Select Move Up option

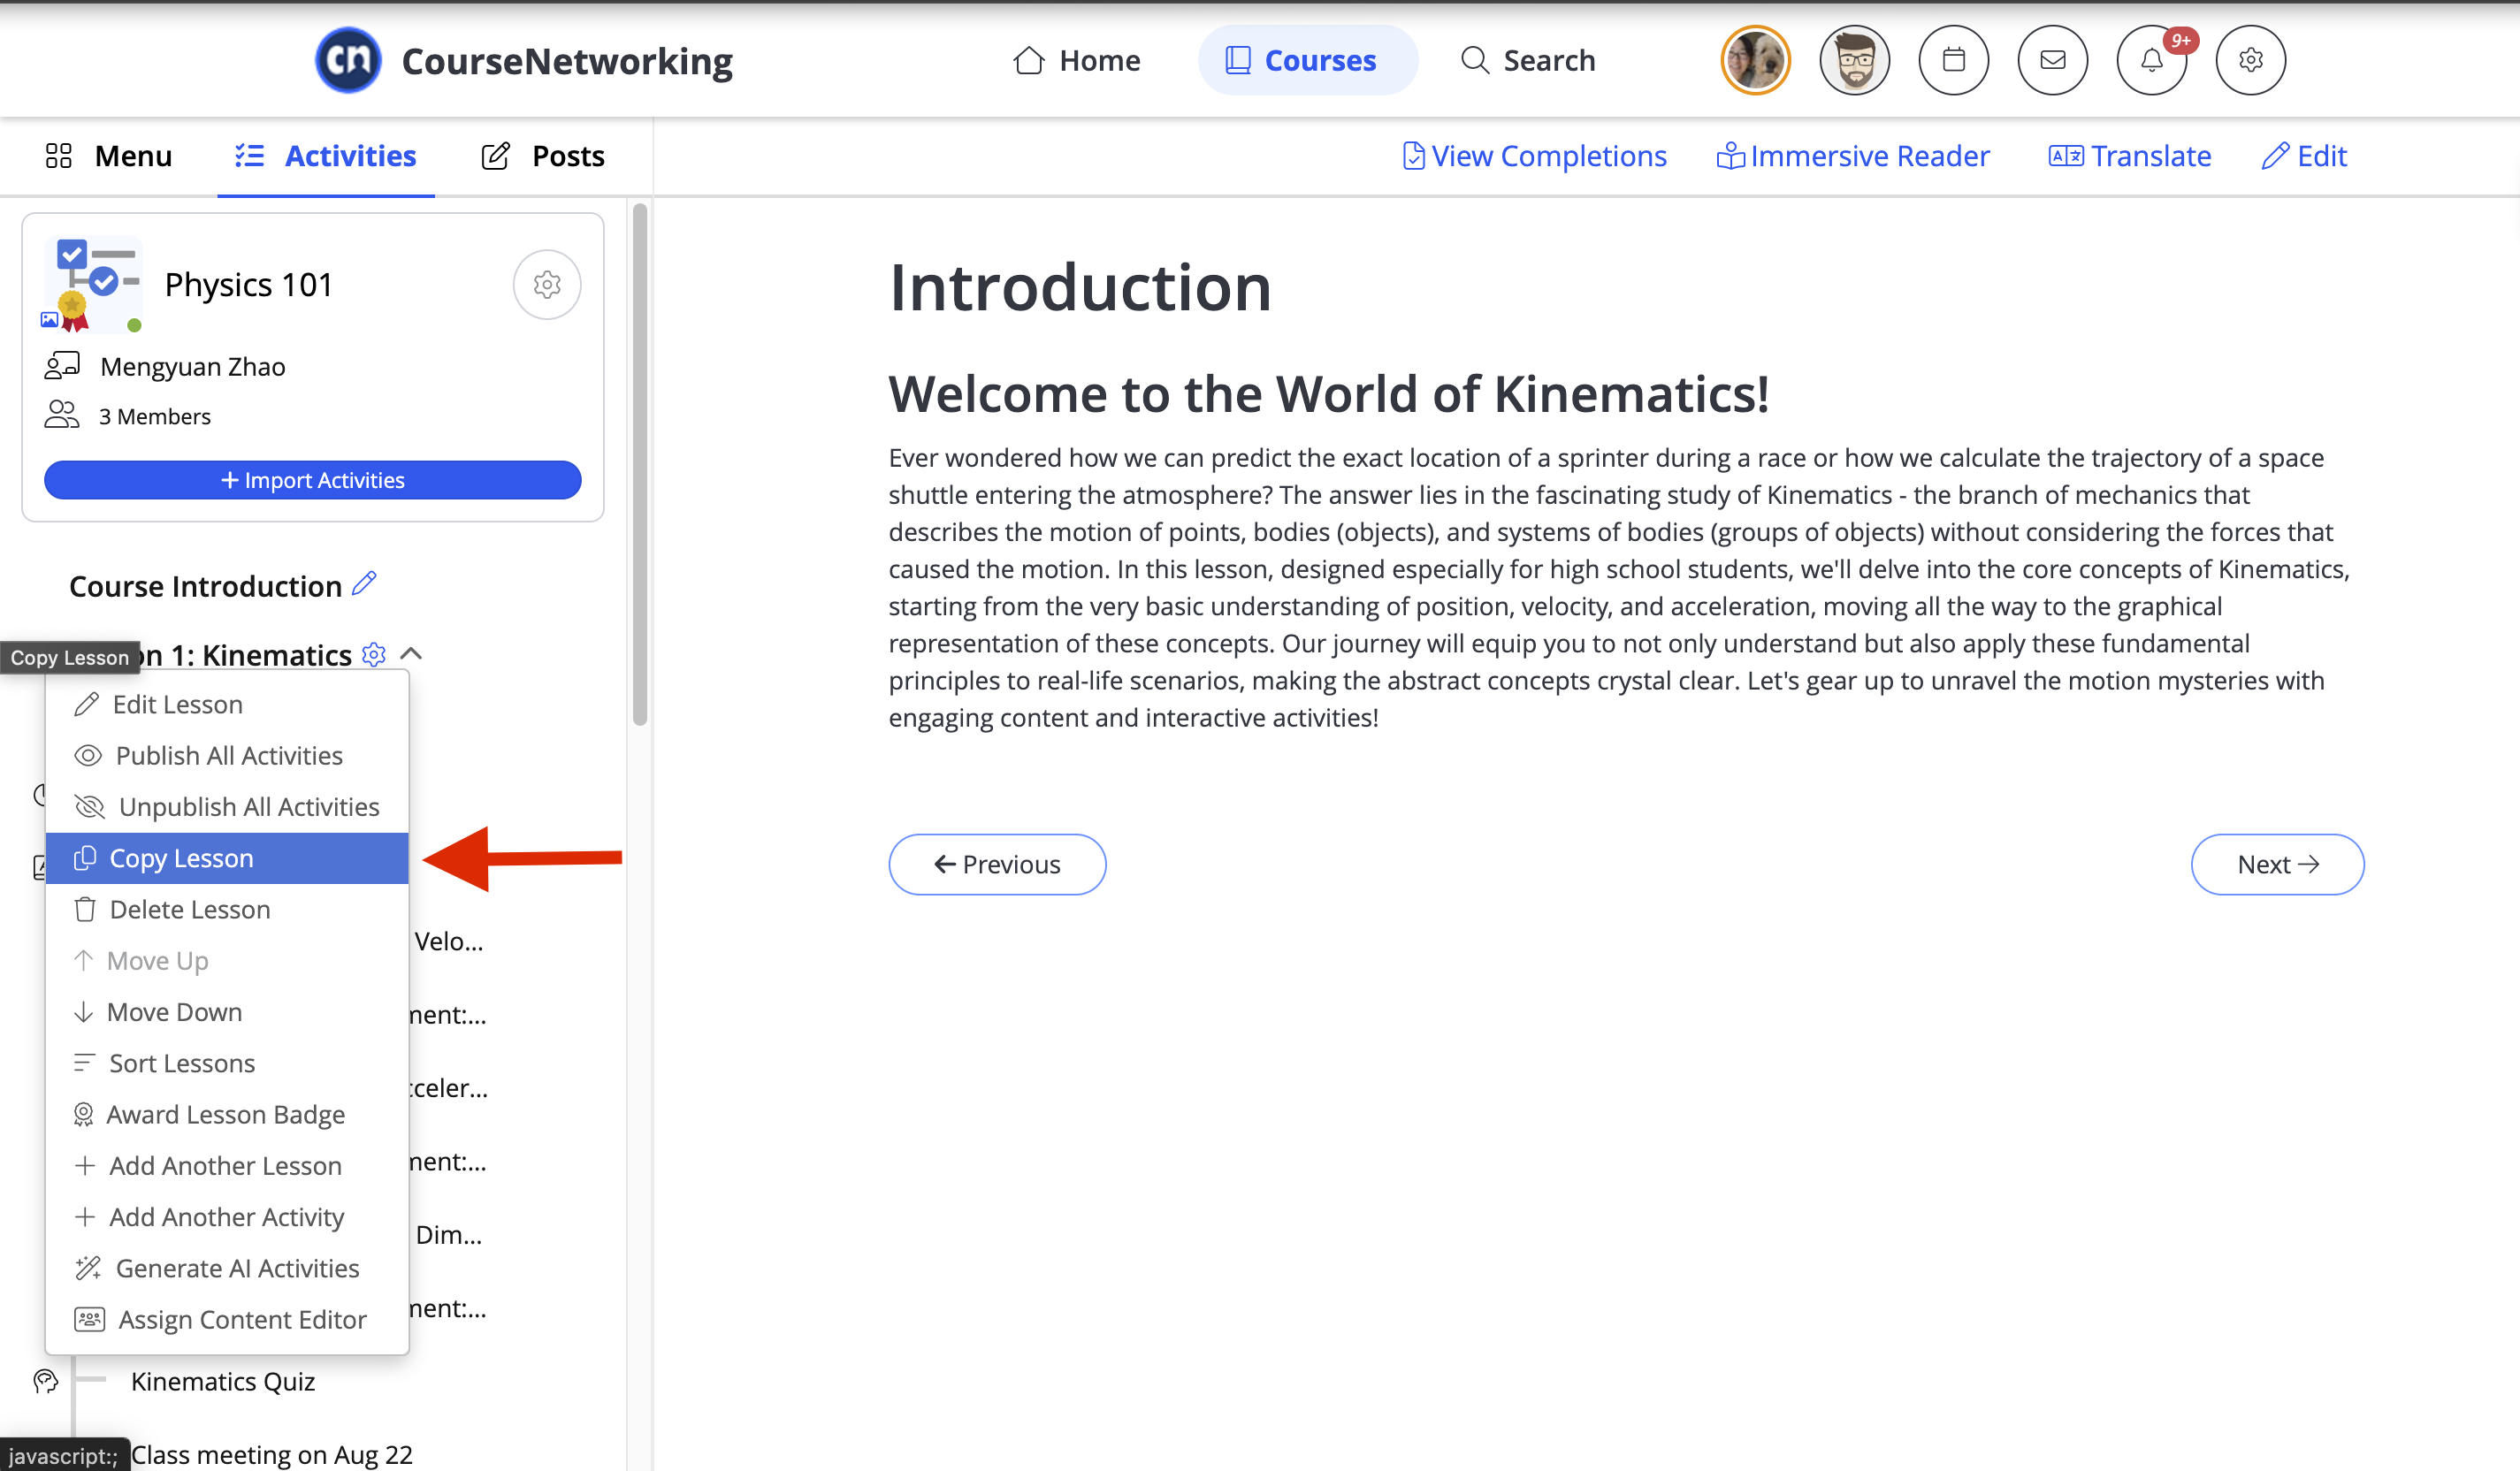[227, 960]
